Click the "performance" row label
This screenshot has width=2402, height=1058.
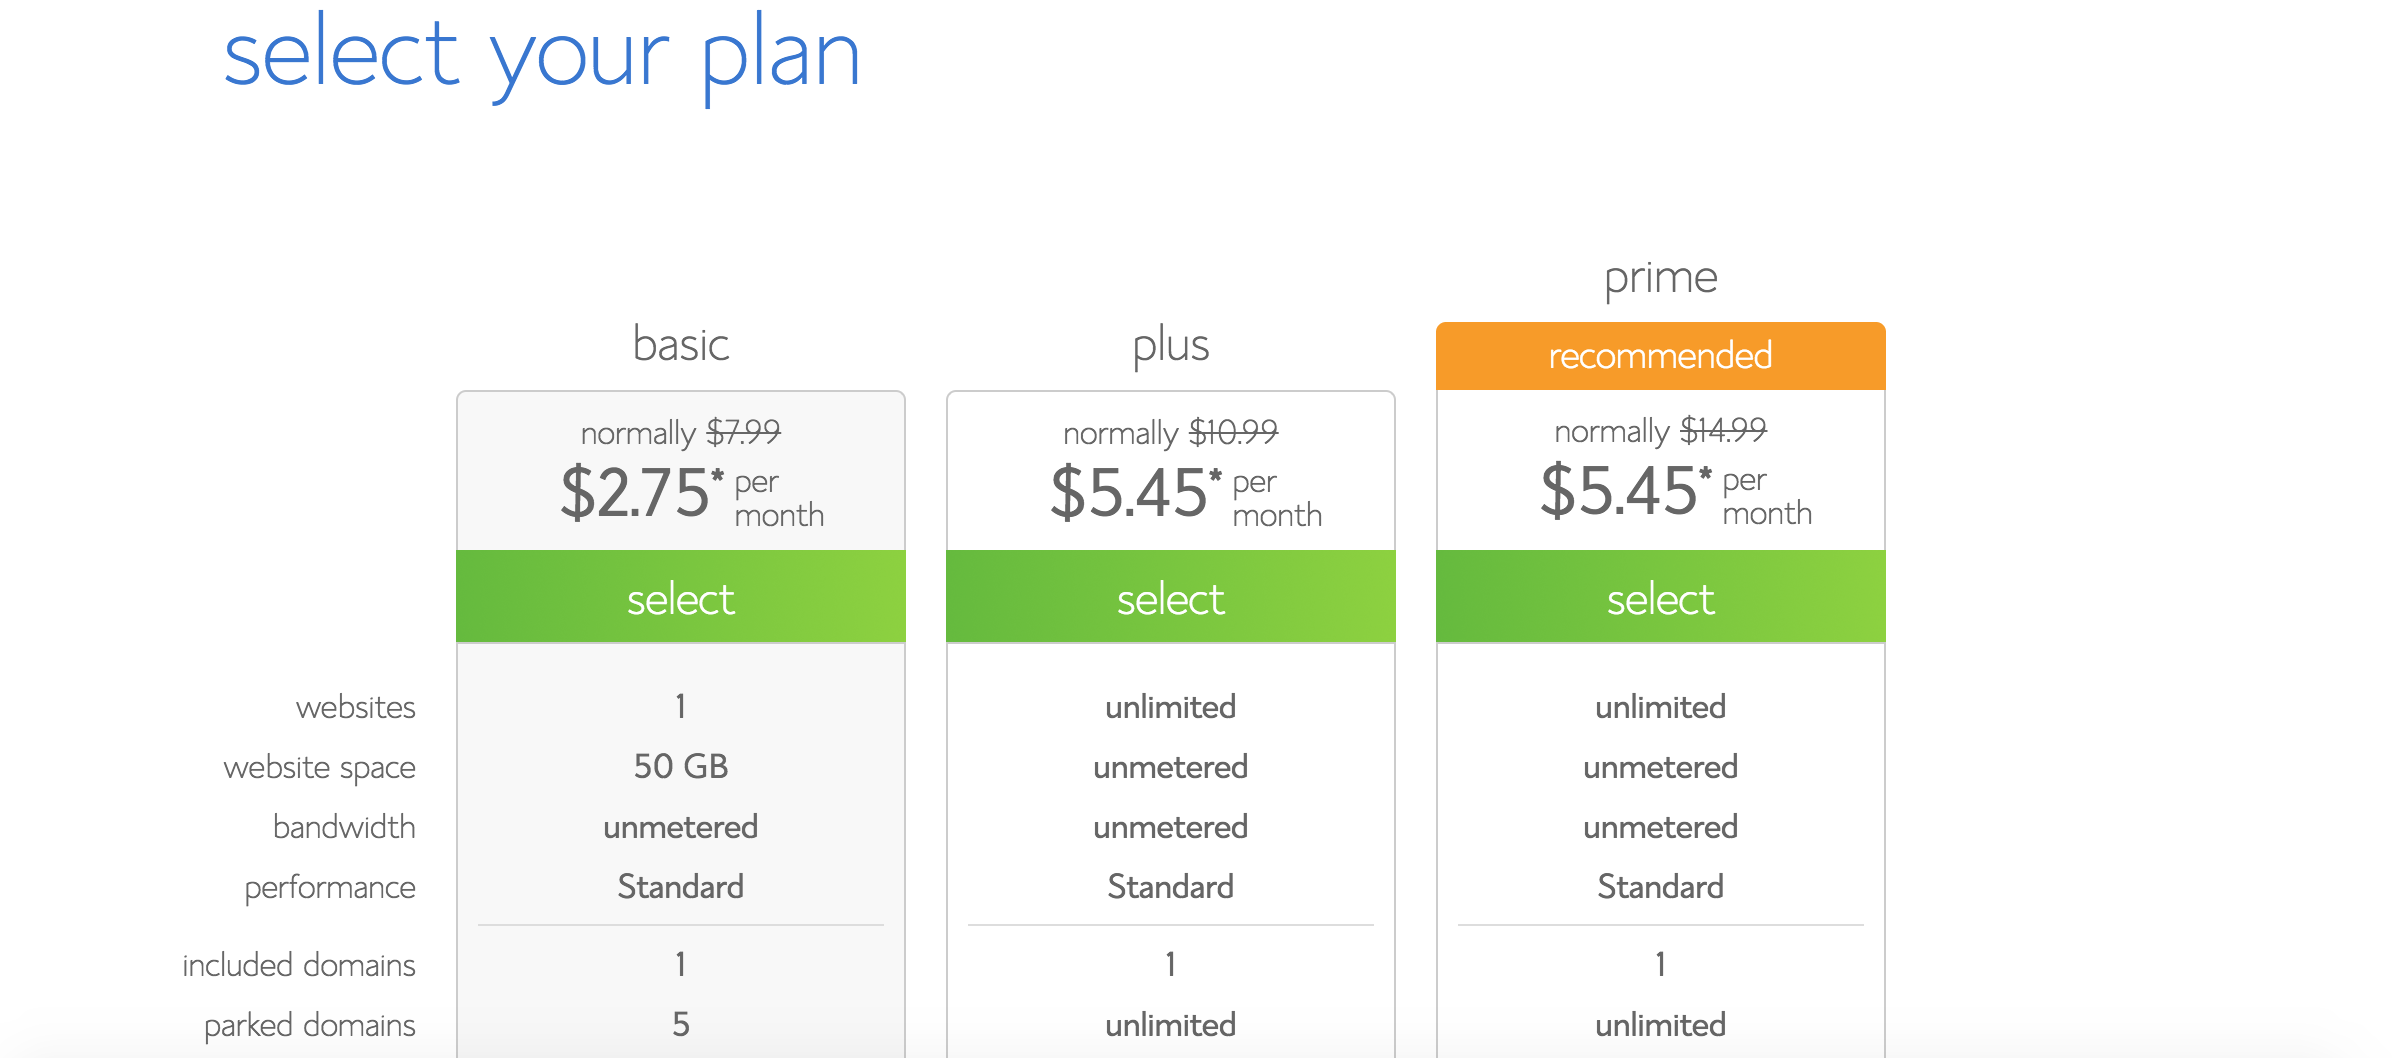pyautogui.click(x=329, y=887)
